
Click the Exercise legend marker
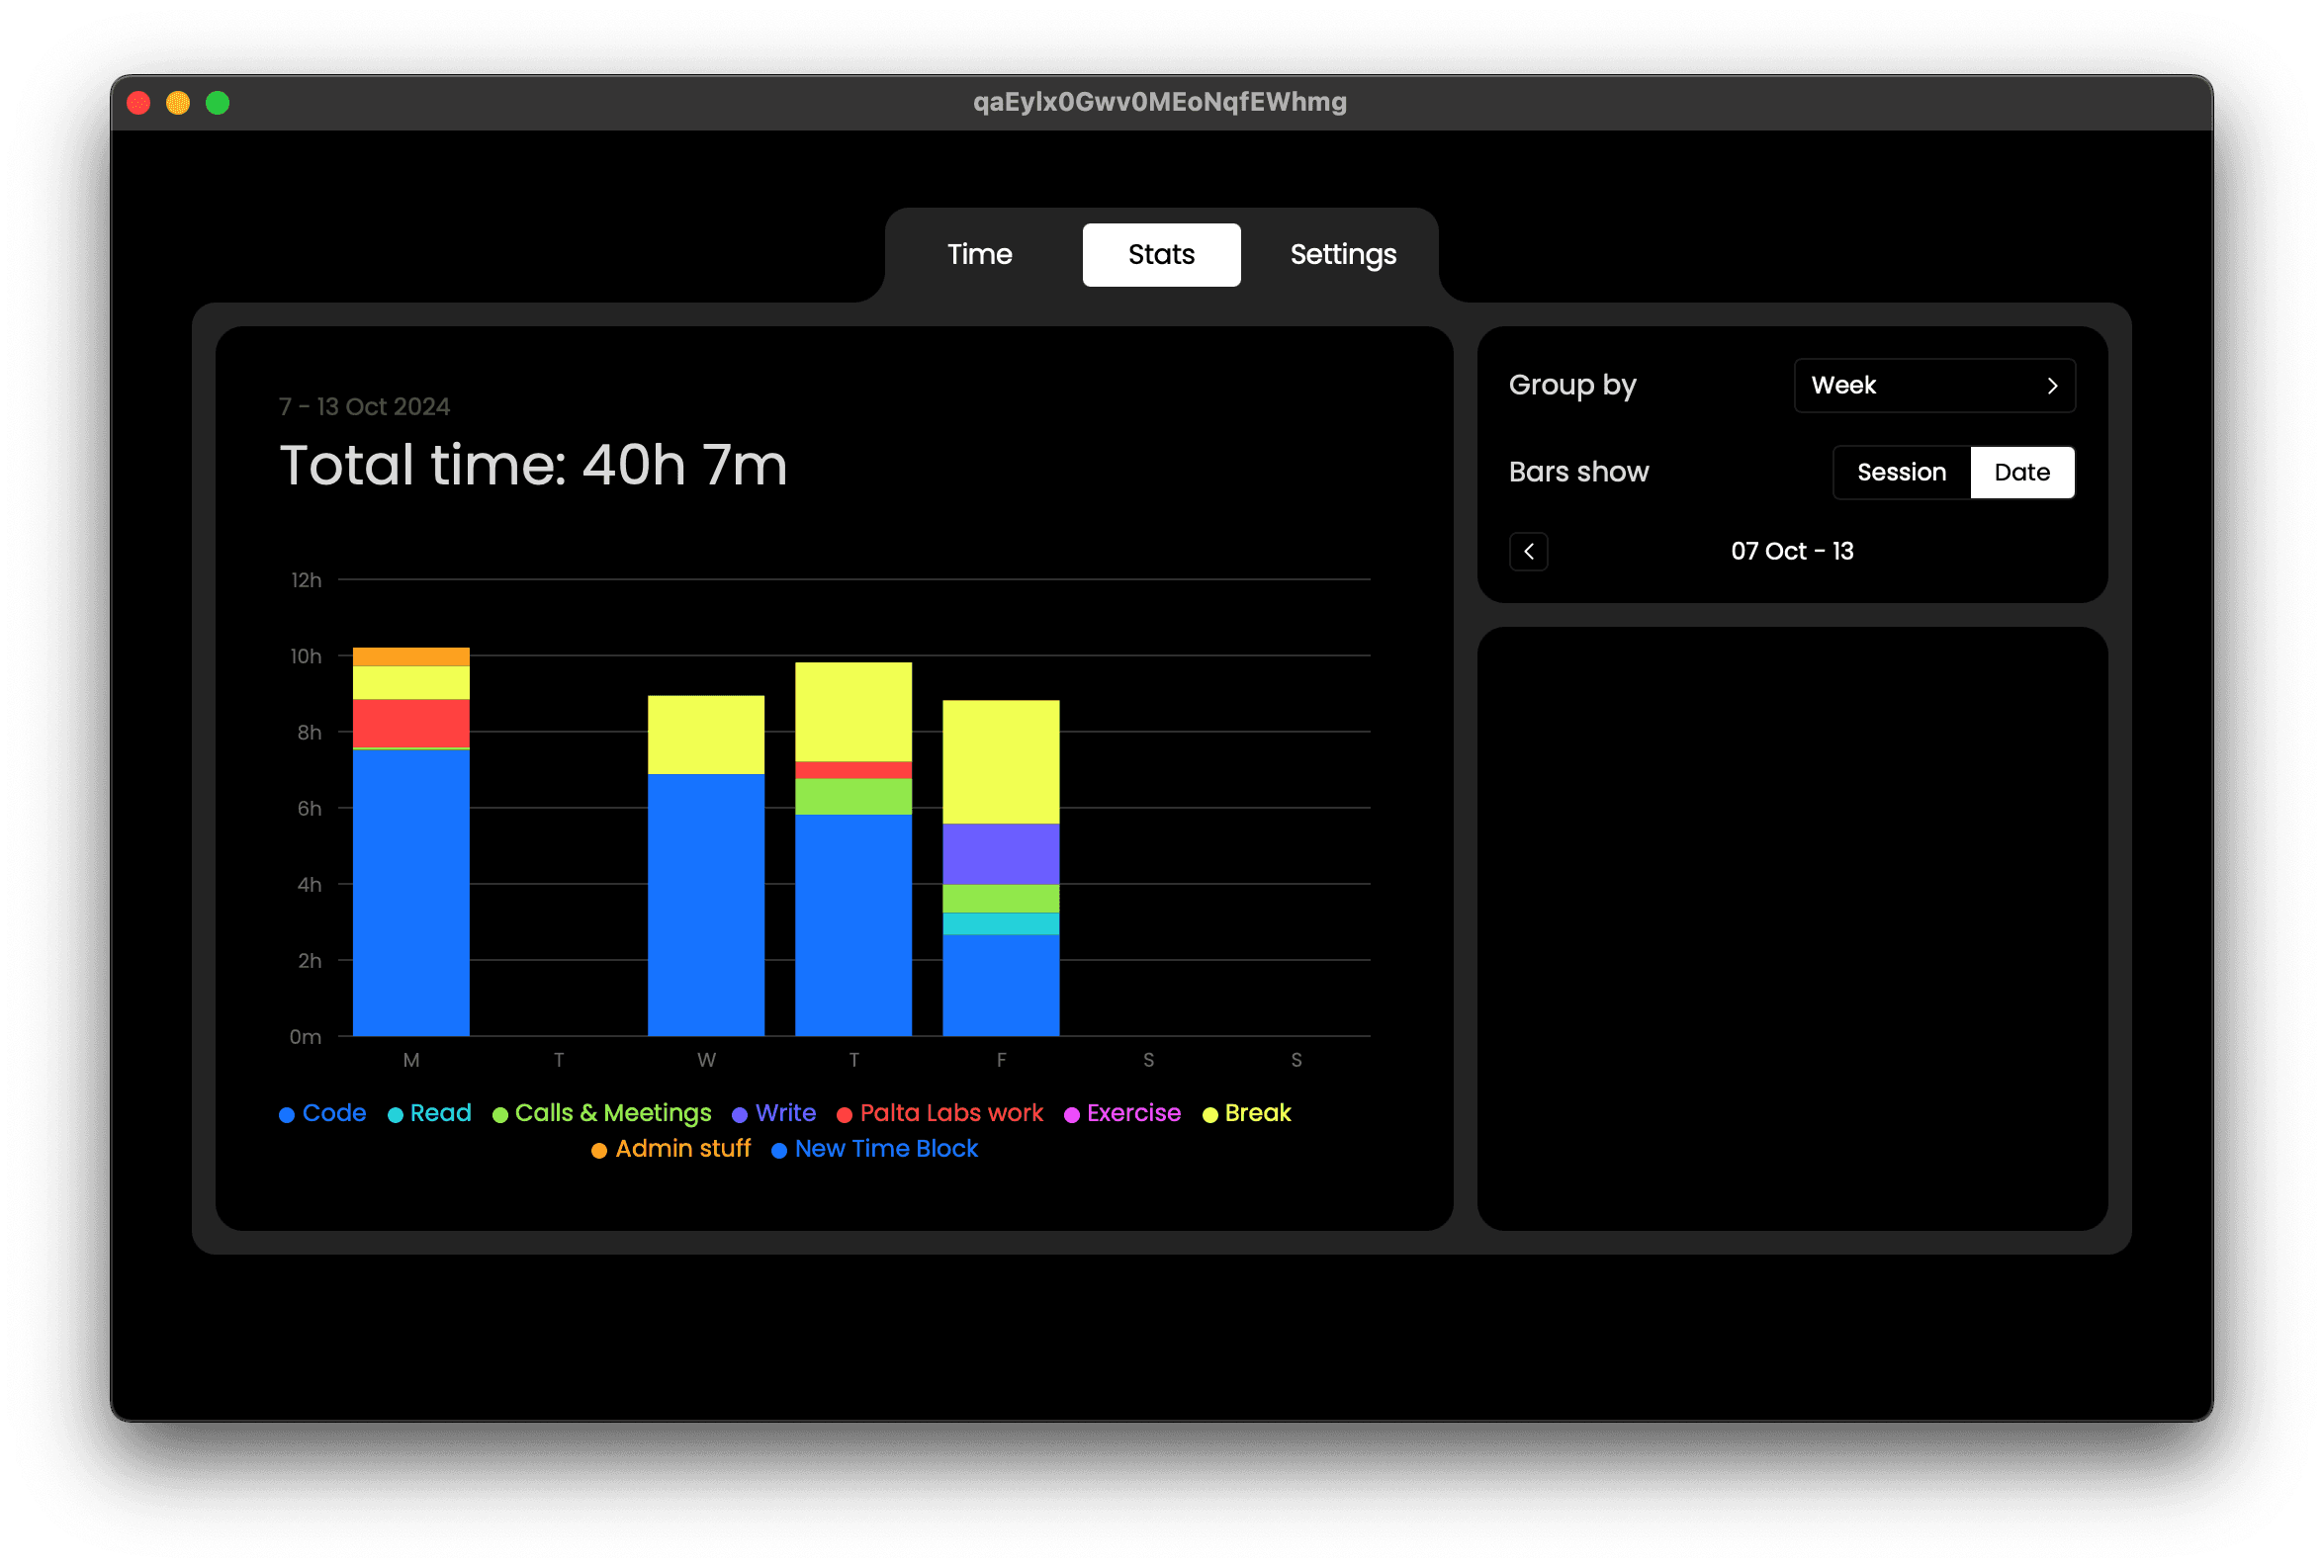pyautogui.click(x=1071, y=1115)
